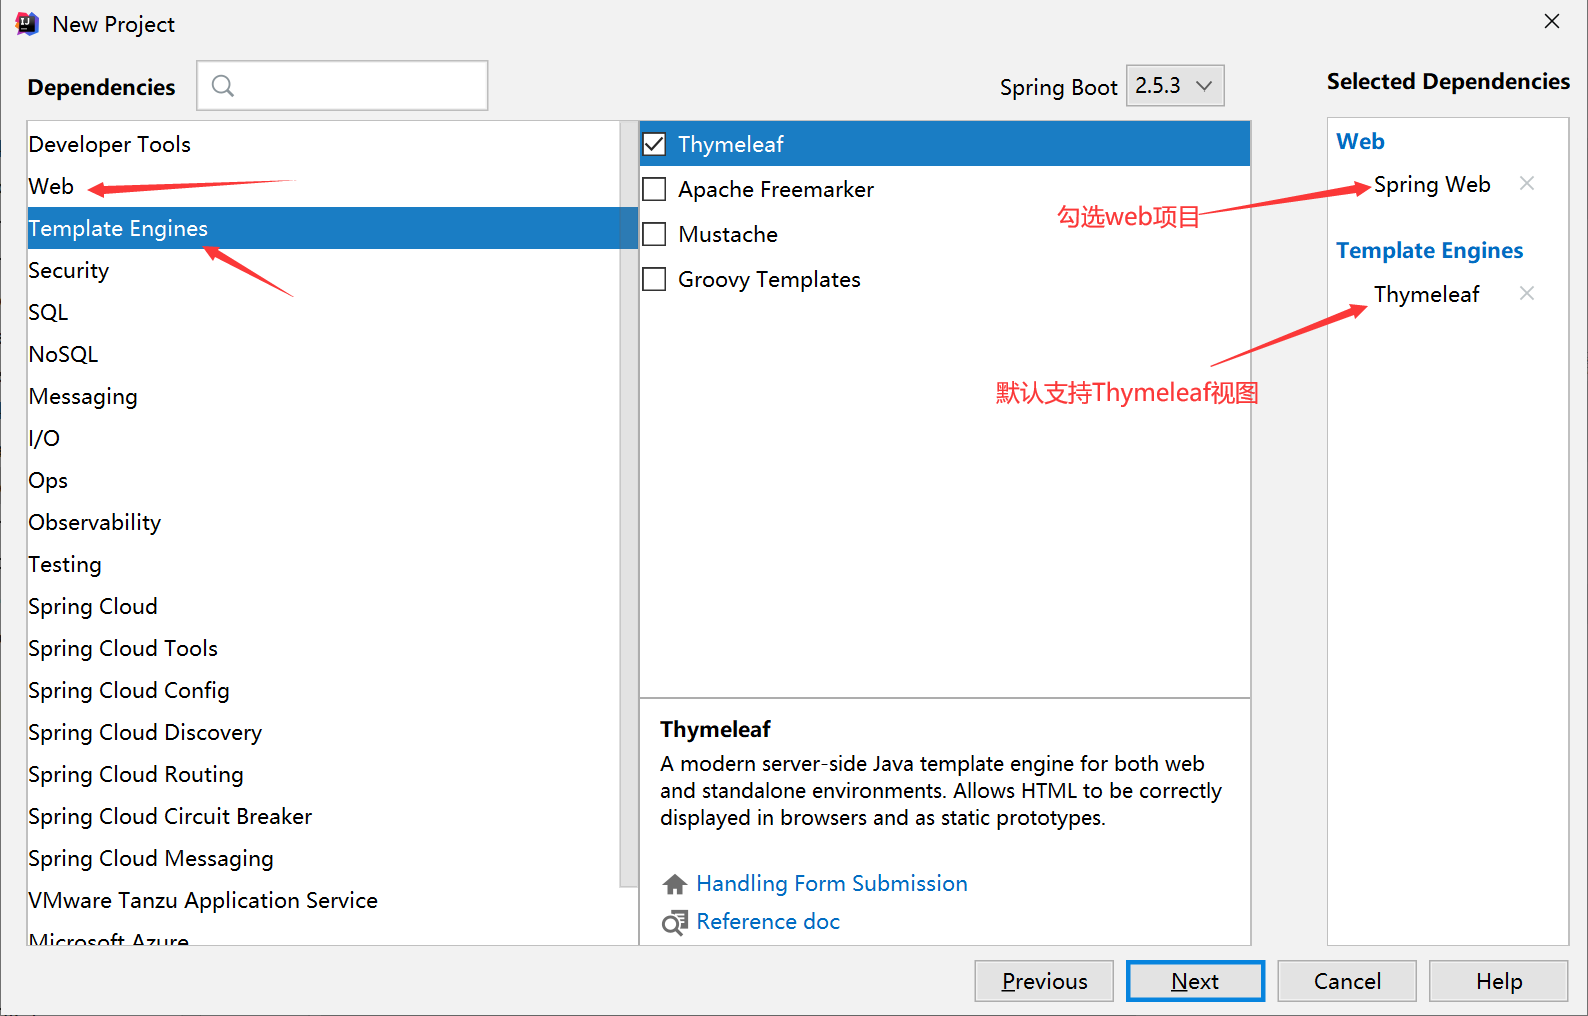Open the Security category

click(324, 270)
